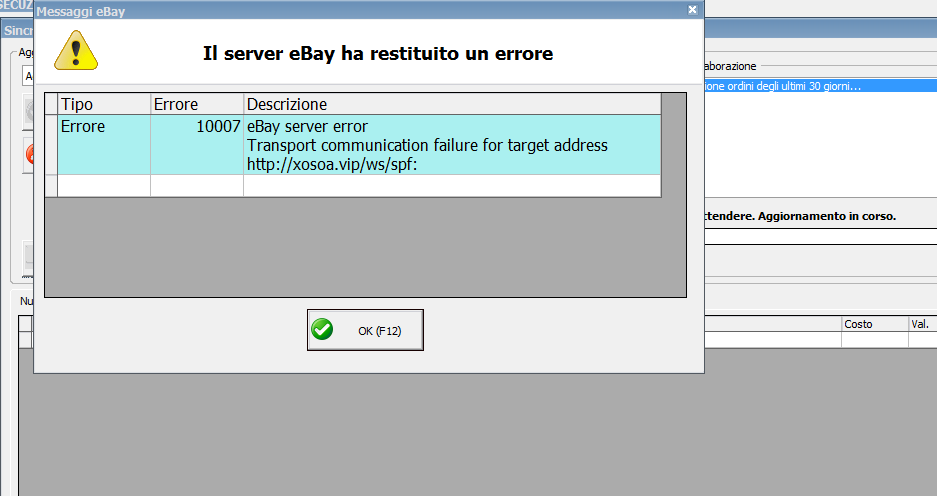The image size is (937, 496).
Task: Select the Tipo column header
Action: tap(104, 104)
